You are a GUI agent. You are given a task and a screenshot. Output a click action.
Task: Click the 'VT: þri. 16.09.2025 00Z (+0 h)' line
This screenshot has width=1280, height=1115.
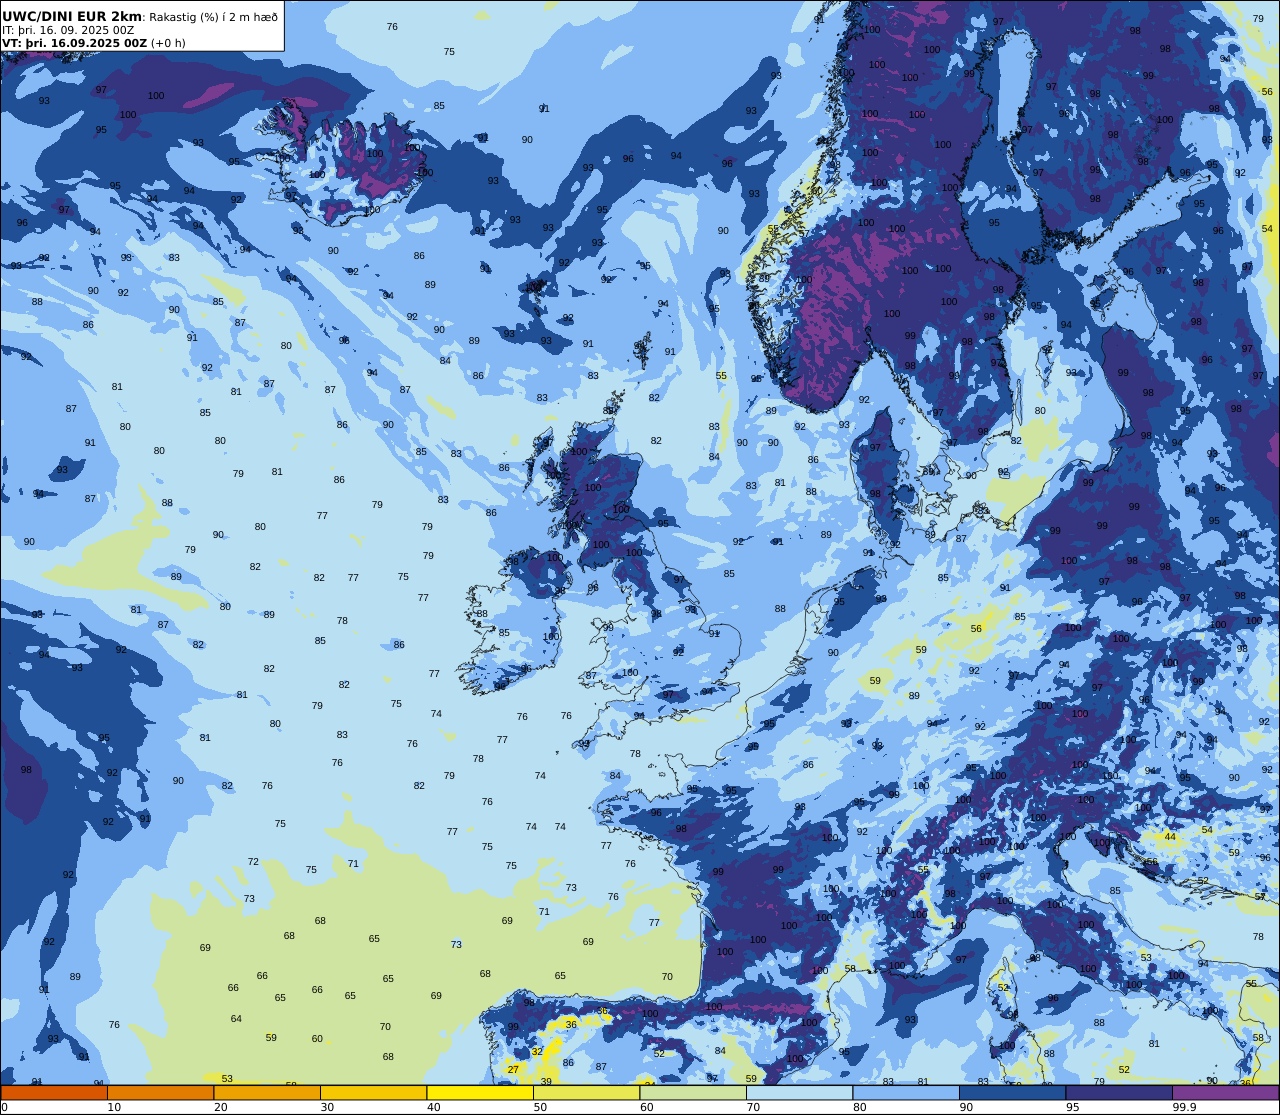click(94, 43)
